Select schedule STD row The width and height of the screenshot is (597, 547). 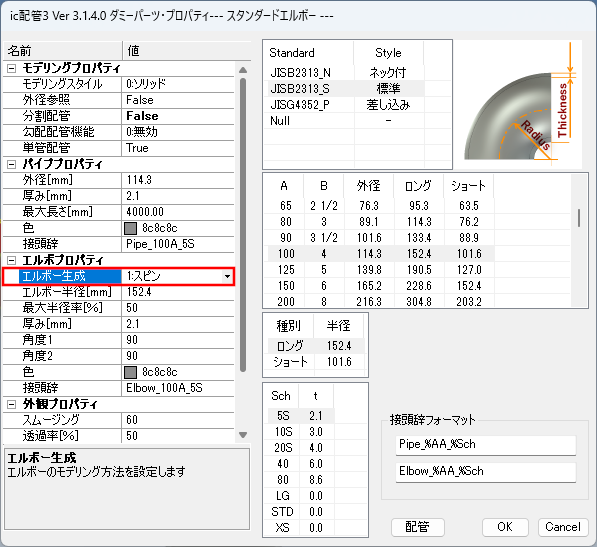(301, 512)
